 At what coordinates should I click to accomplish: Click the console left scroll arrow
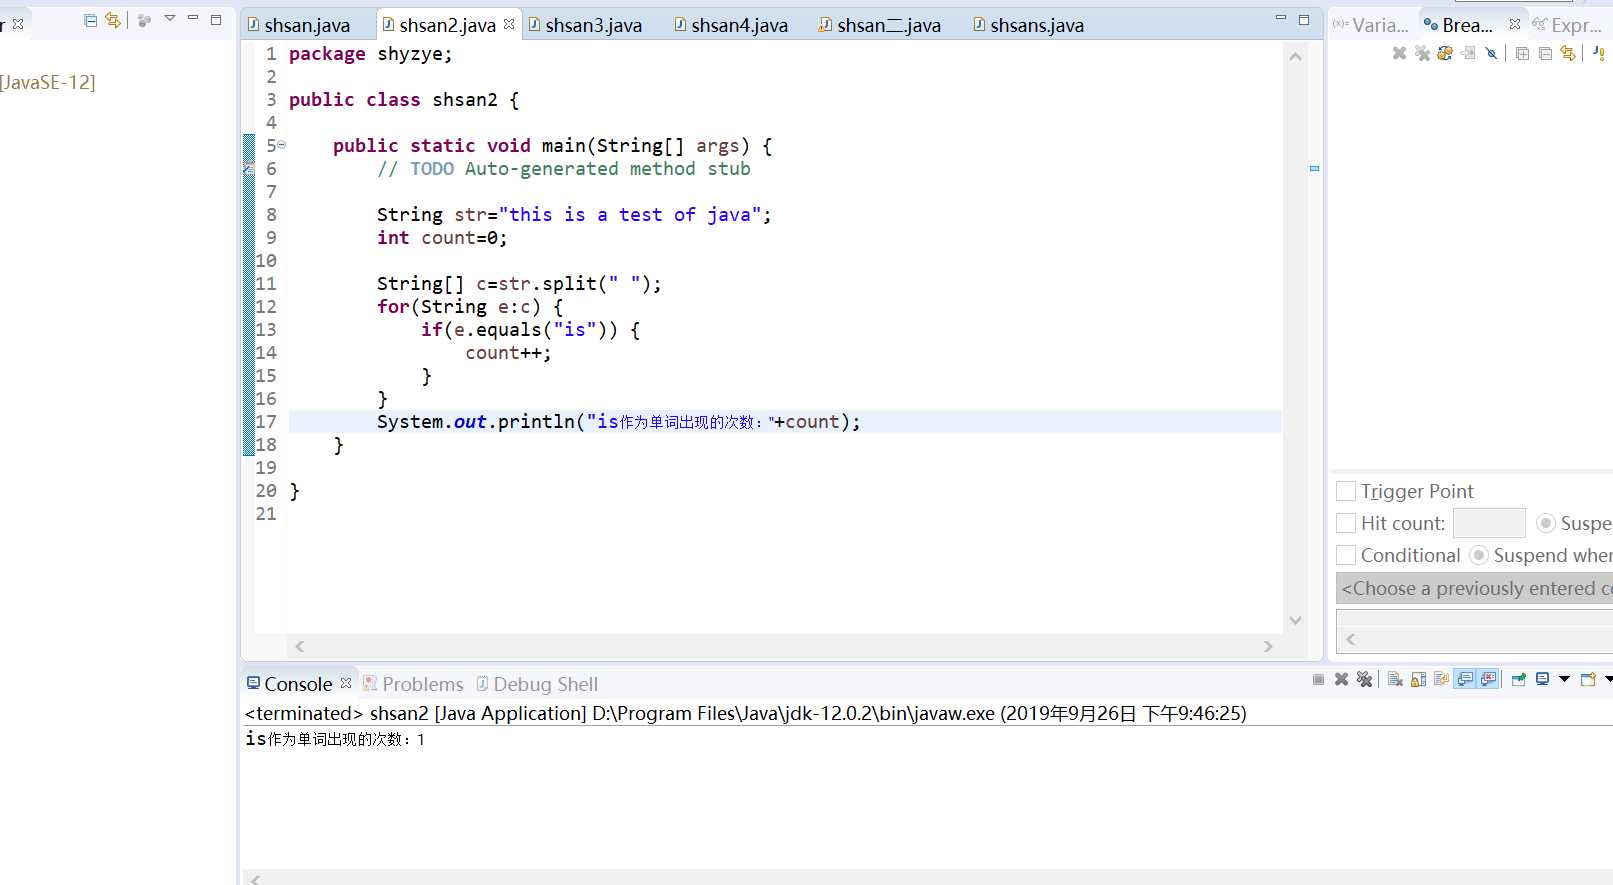[x=255, y=879]
